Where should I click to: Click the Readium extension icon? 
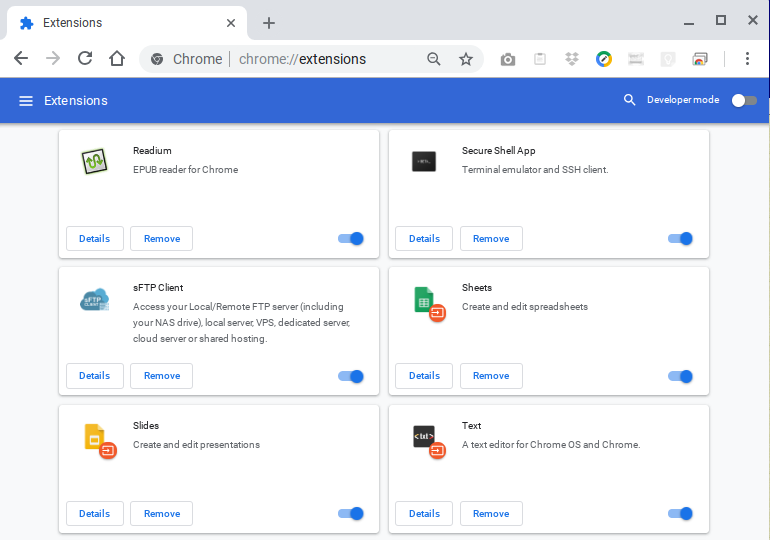(x=94, y=161)
